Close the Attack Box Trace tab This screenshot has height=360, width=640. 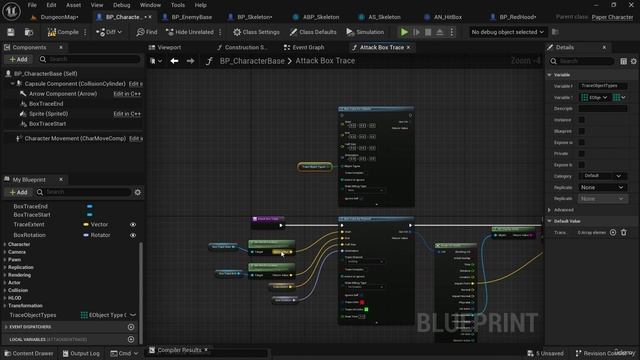pos(409,47)
